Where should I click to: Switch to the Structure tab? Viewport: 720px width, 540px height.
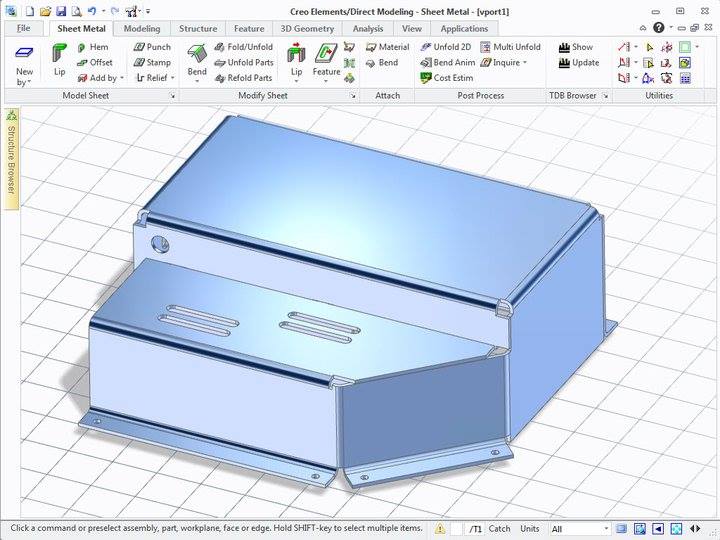tap(198, 28)
